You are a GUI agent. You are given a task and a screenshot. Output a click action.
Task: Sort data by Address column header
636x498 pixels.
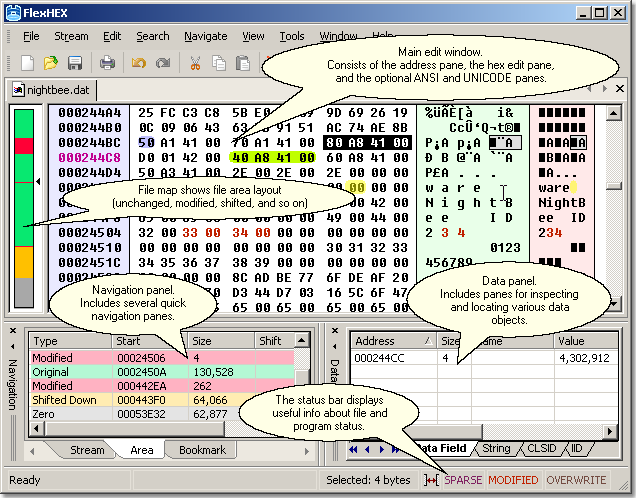click(x=393, y=341)
